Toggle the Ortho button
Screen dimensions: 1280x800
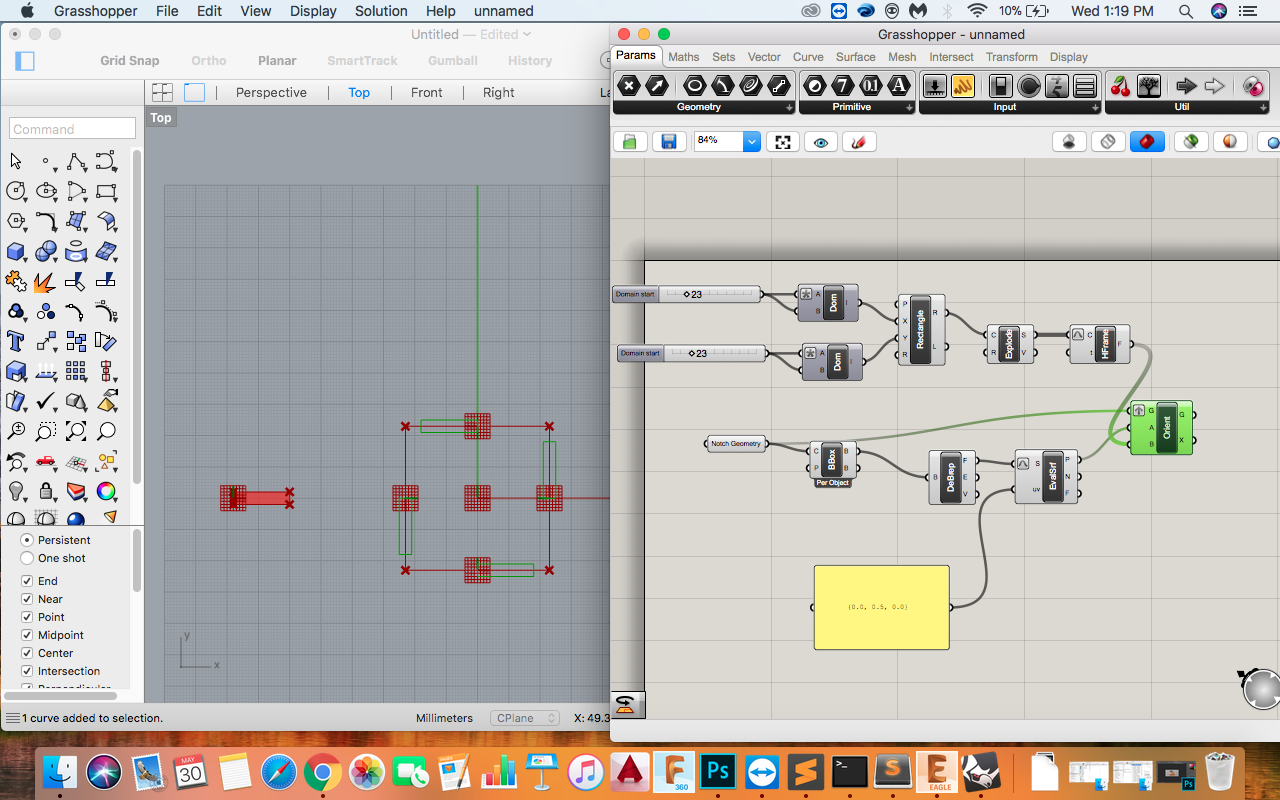point(209,61)
